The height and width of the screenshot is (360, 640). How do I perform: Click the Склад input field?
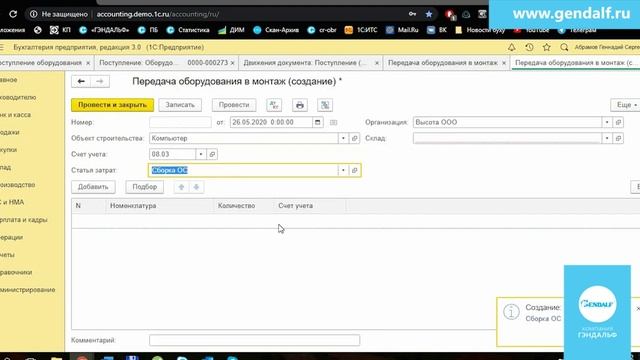pos(507,138)
